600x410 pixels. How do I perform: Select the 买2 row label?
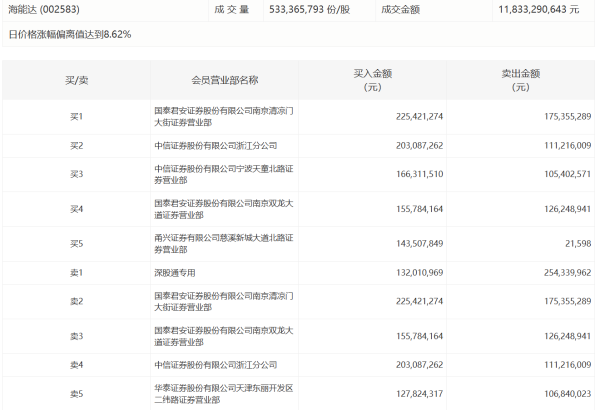coord(77,146)
